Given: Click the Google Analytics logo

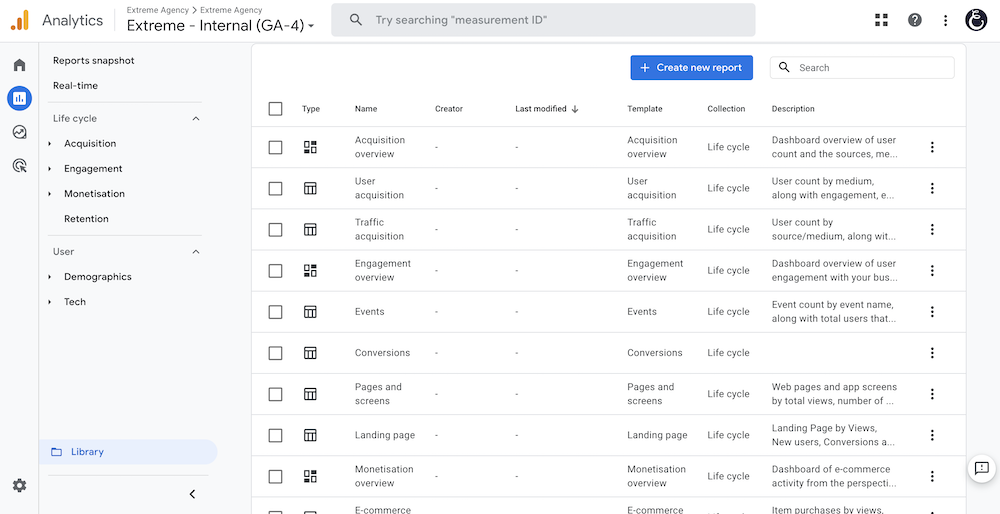Looking at the screenshot, I should (x=19, y=20).
